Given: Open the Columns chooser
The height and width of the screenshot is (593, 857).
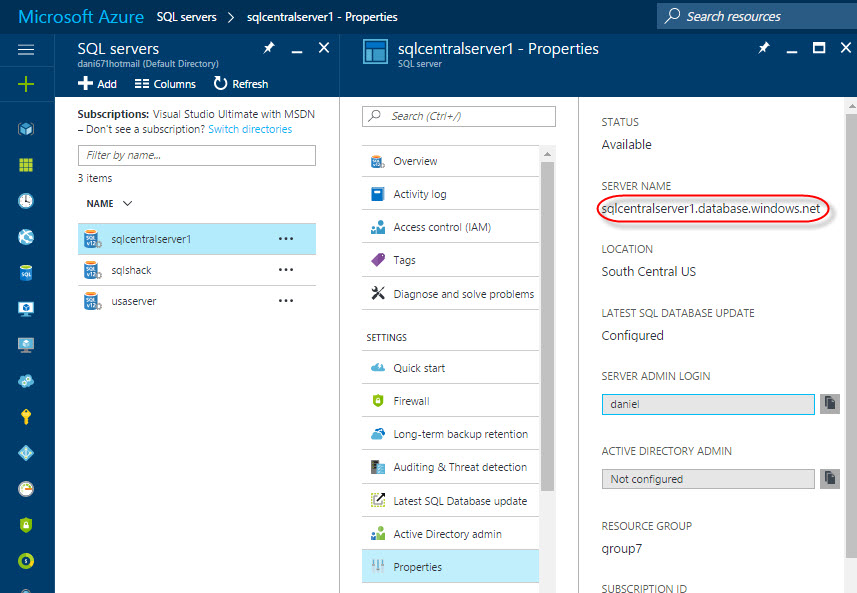Looking at the screenshot, I should tap(165, 84).
